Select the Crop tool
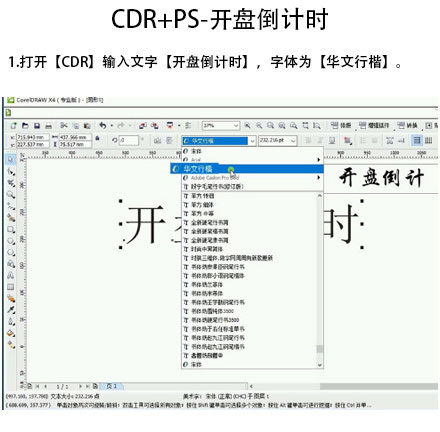440x432 pixels. tap(11, 183)
